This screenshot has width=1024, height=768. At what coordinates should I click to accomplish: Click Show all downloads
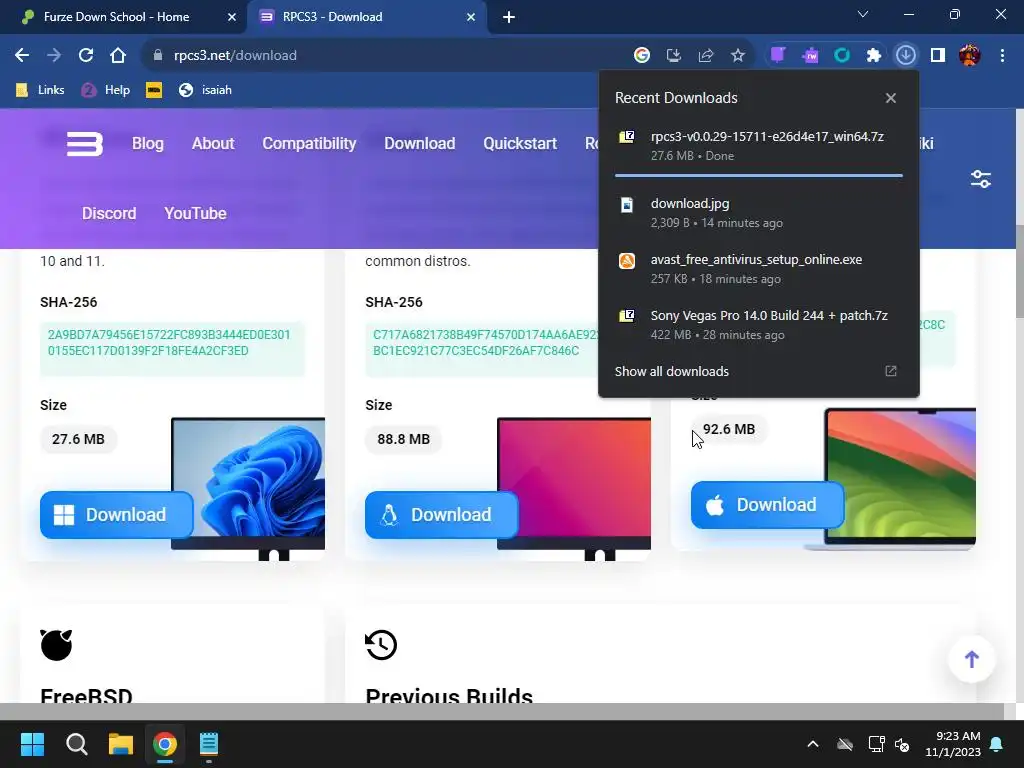click(671, 372)
